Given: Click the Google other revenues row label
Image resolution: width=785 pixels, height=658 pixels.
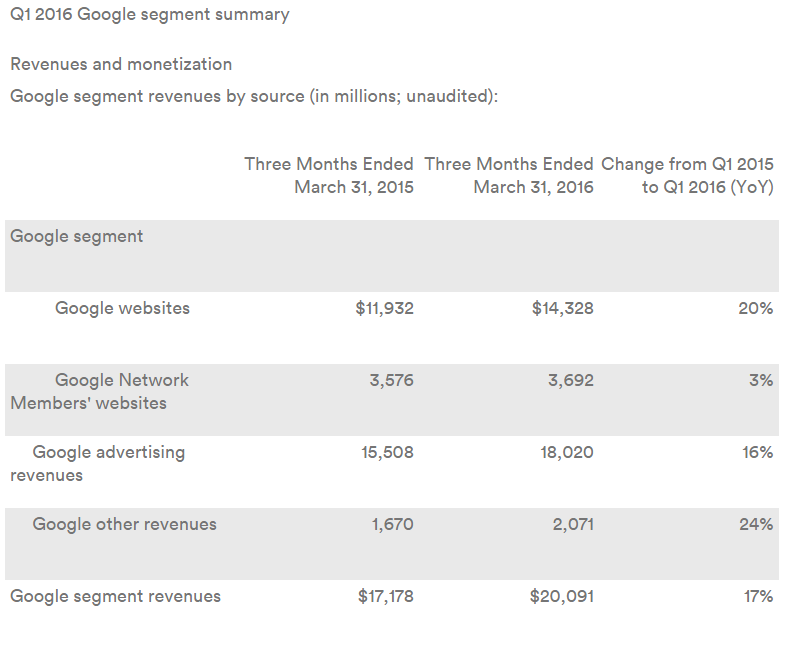Looking at the screenshot, I should [x=124, y=524].
